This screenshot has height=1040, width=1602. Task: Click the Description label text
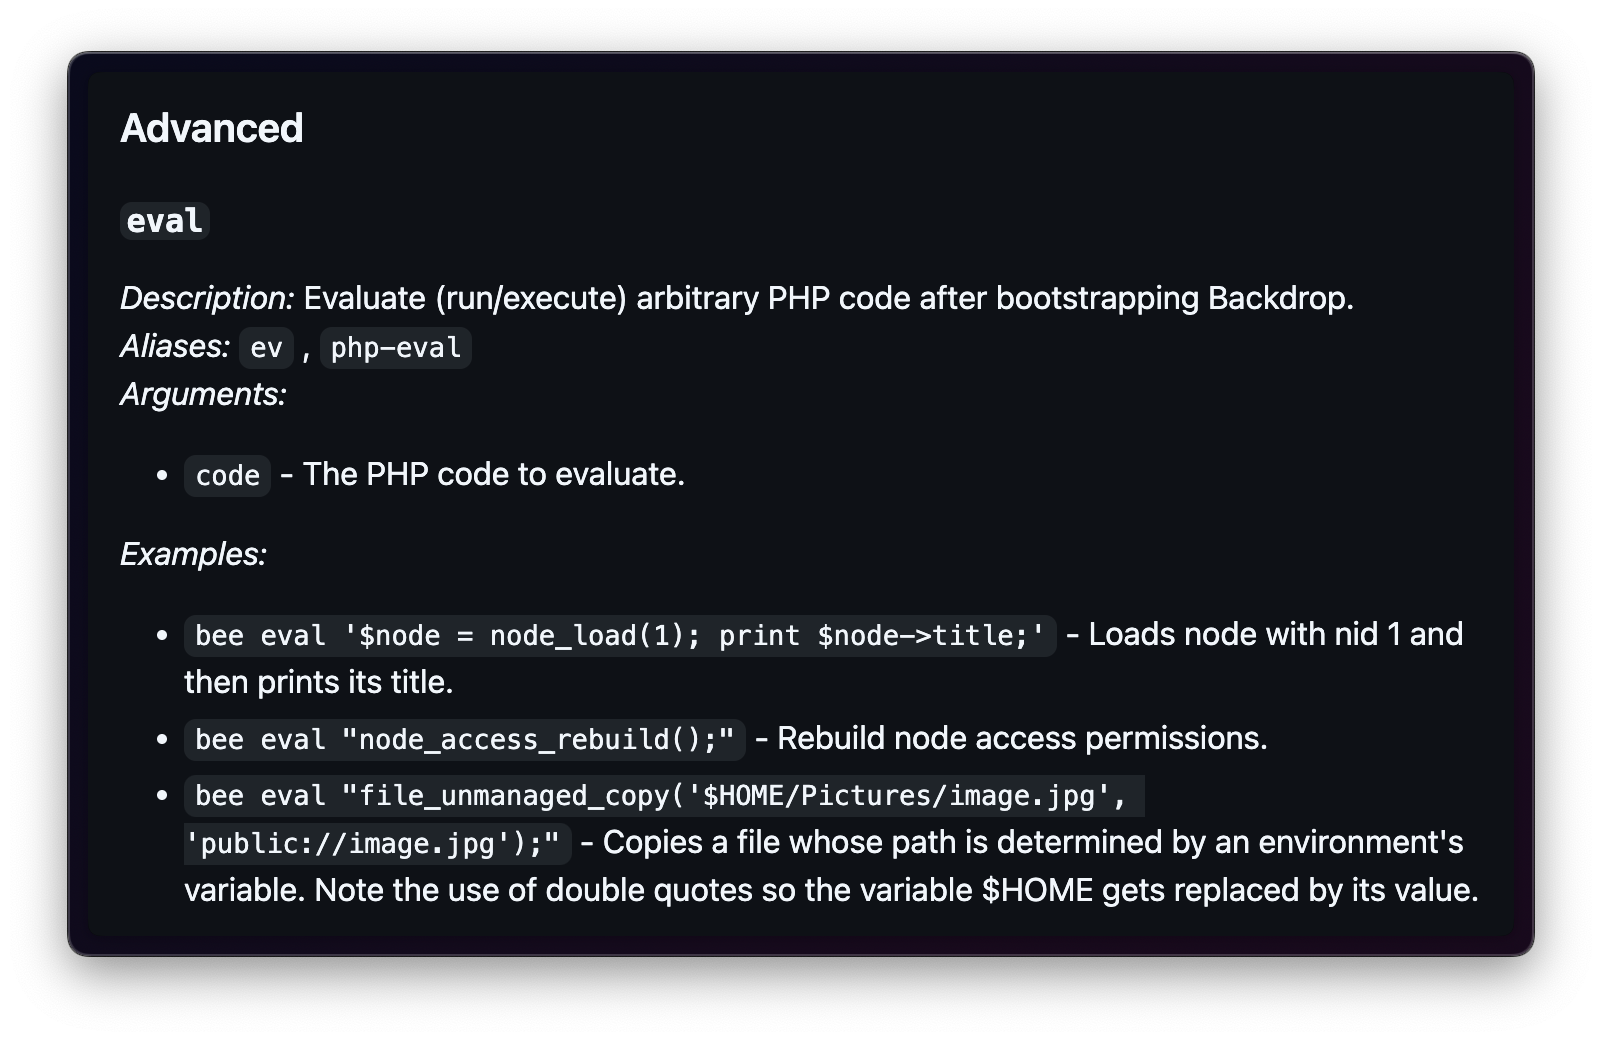click(207, 298)
